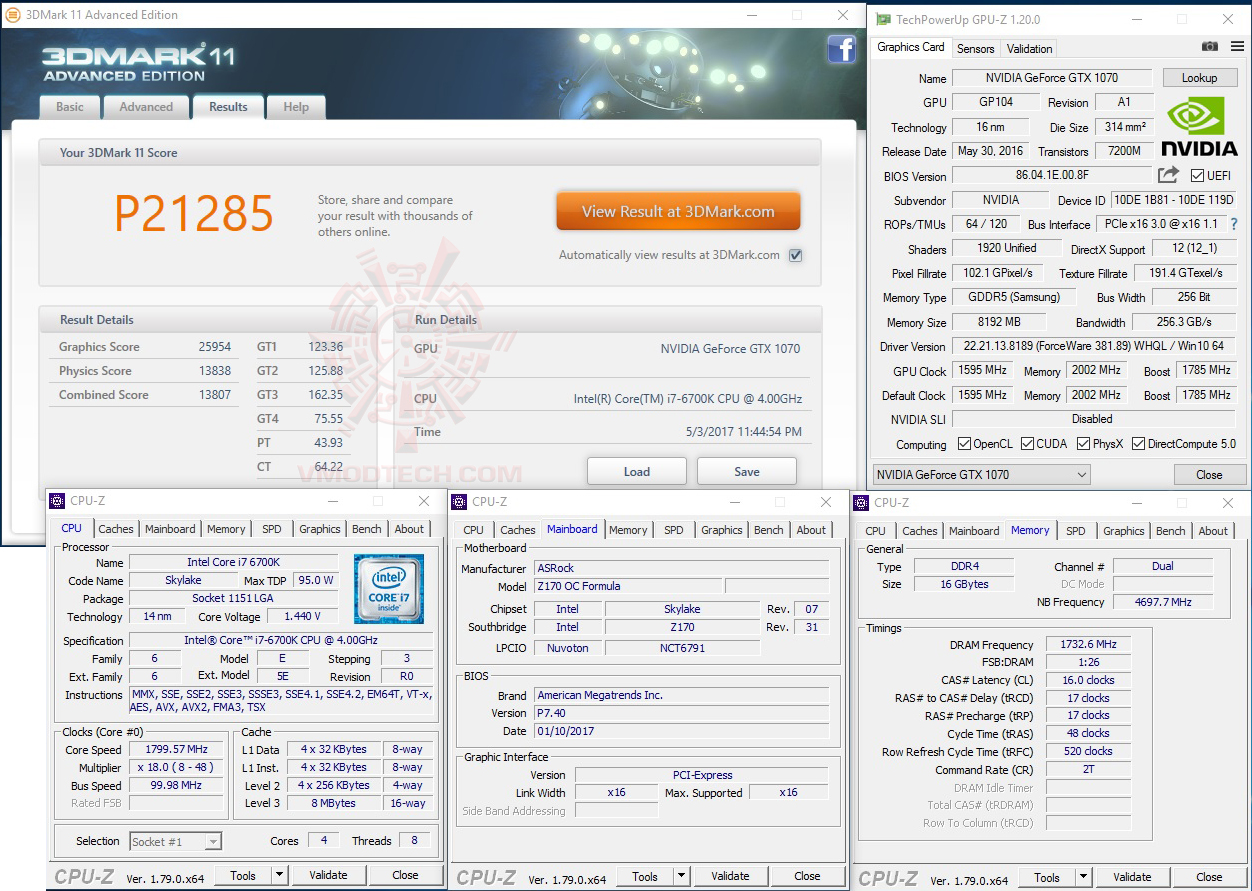Click the NB Frequency value 4697.7 MHz
Image resolution: width=1252 pixels, height=891 pixels.
click(1162, 602)
